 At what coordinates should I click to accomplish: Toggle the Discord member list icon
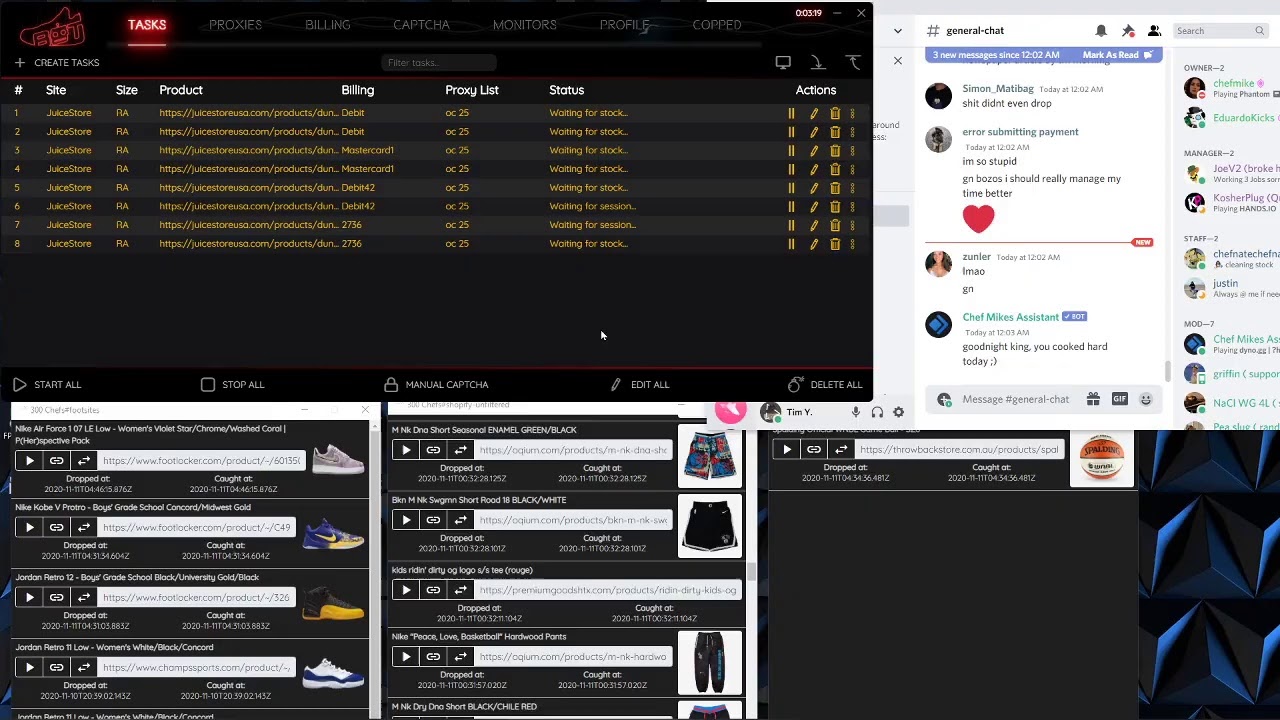(x=1154, y=31)
